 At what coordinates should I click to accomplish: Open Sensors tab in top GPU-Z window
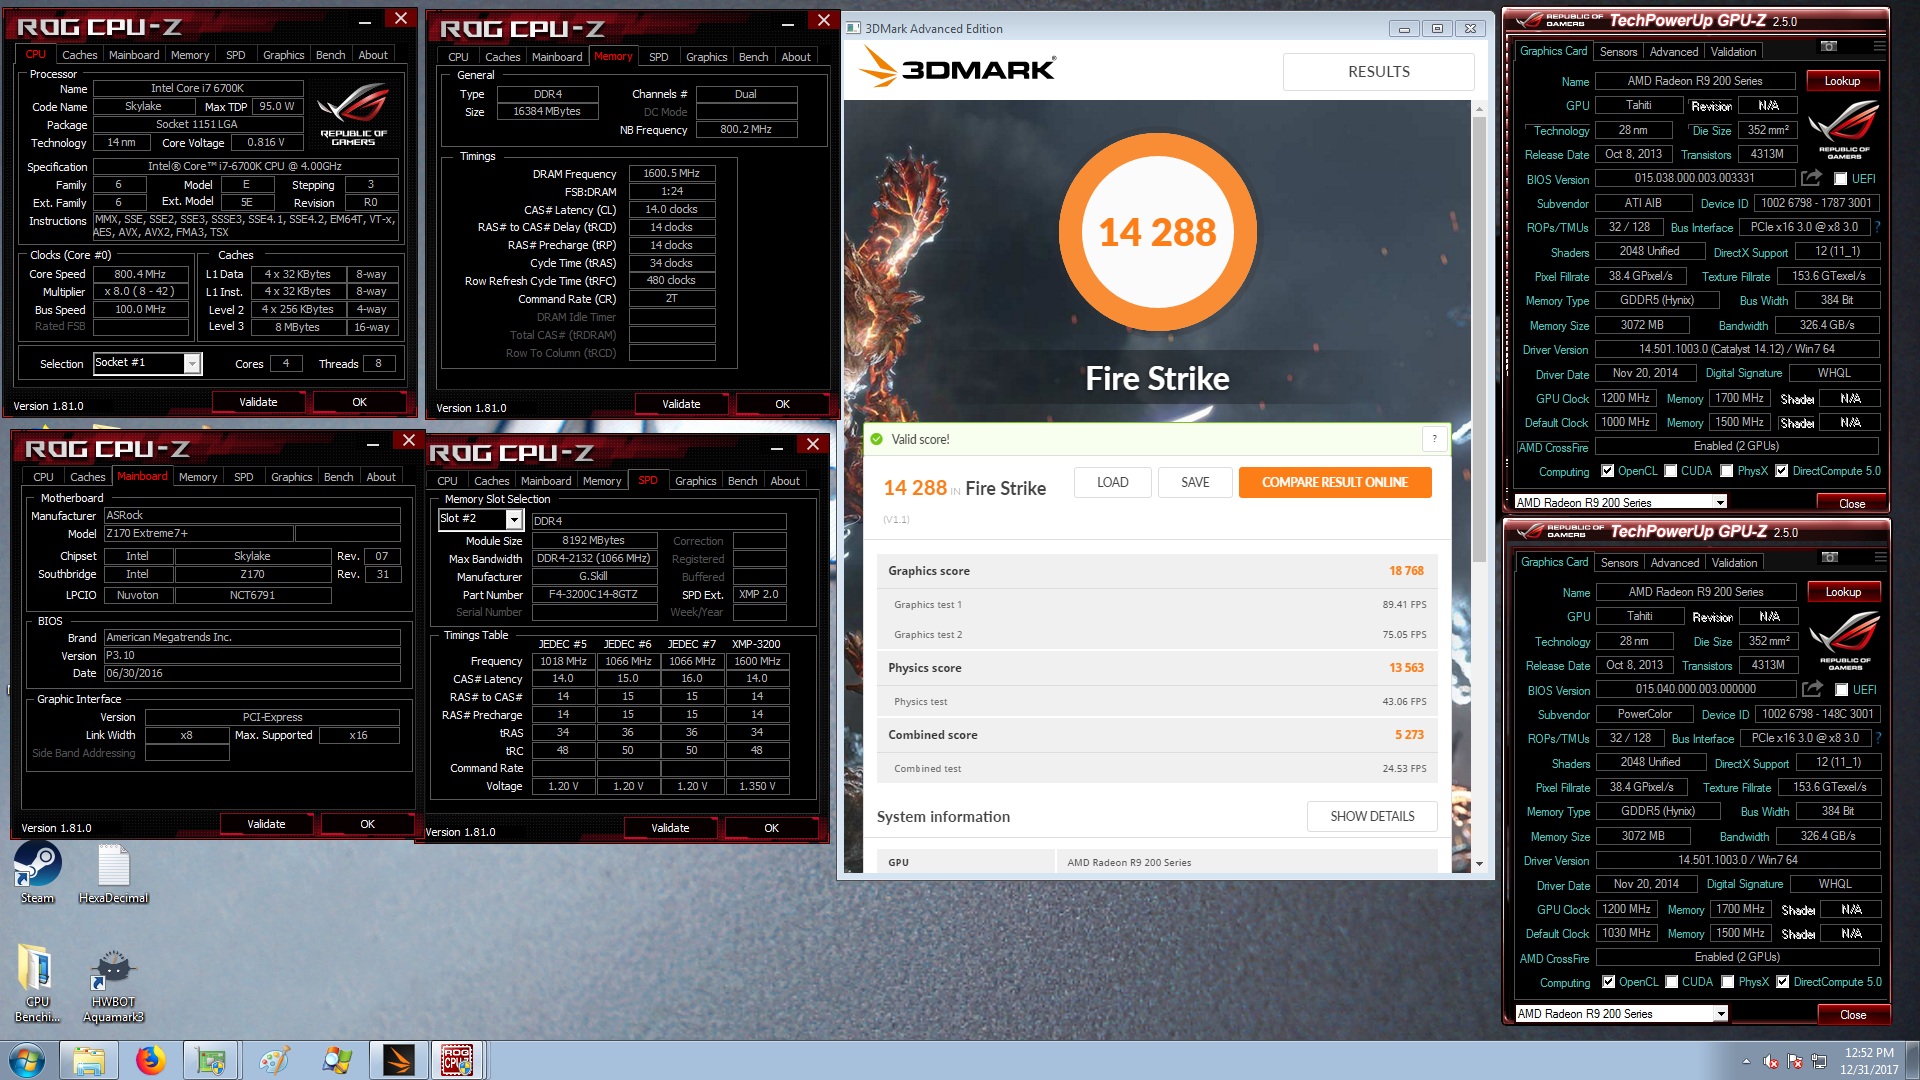coord(1618,52)
